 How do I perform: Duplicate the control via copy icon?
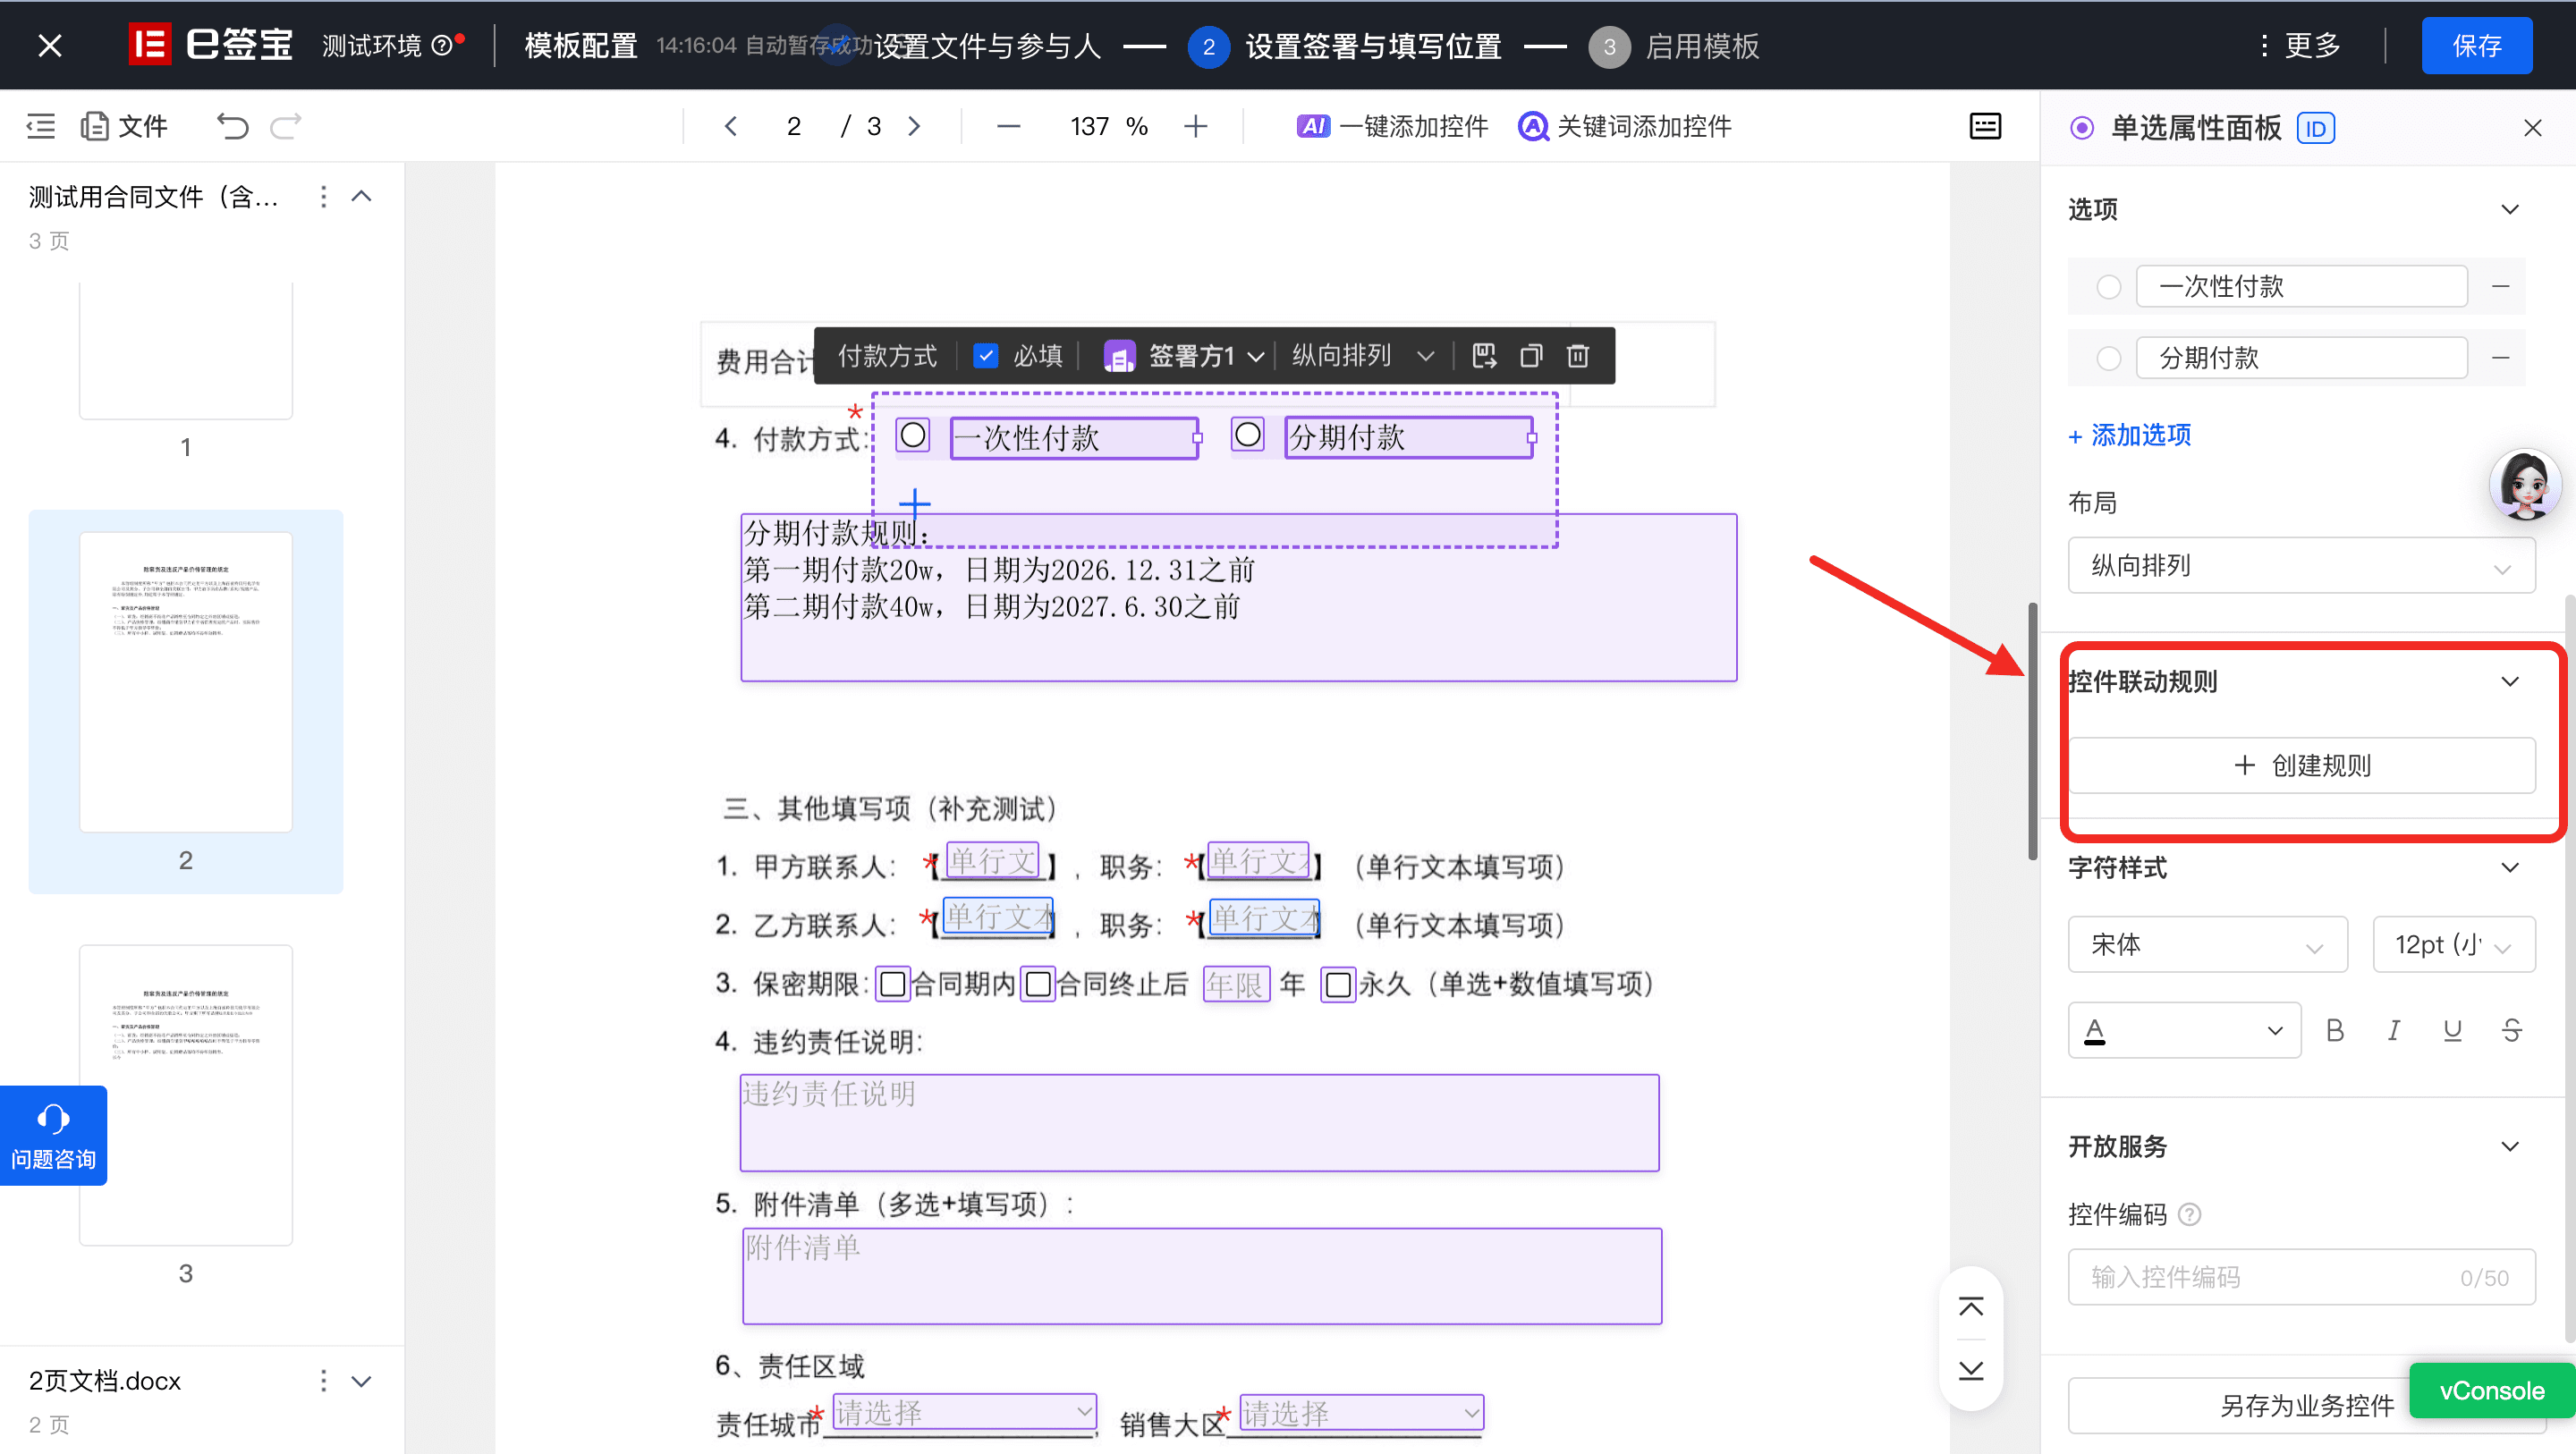tap(1531, 356)
